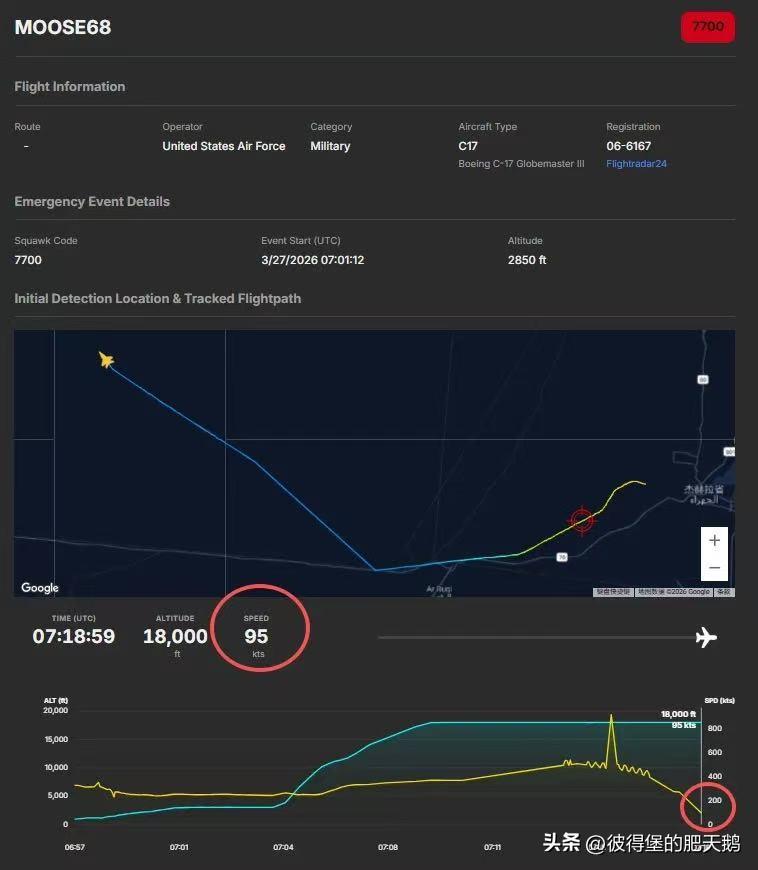
Task: Zoom in on the map with plus button
Action: (x=714, y=540)
